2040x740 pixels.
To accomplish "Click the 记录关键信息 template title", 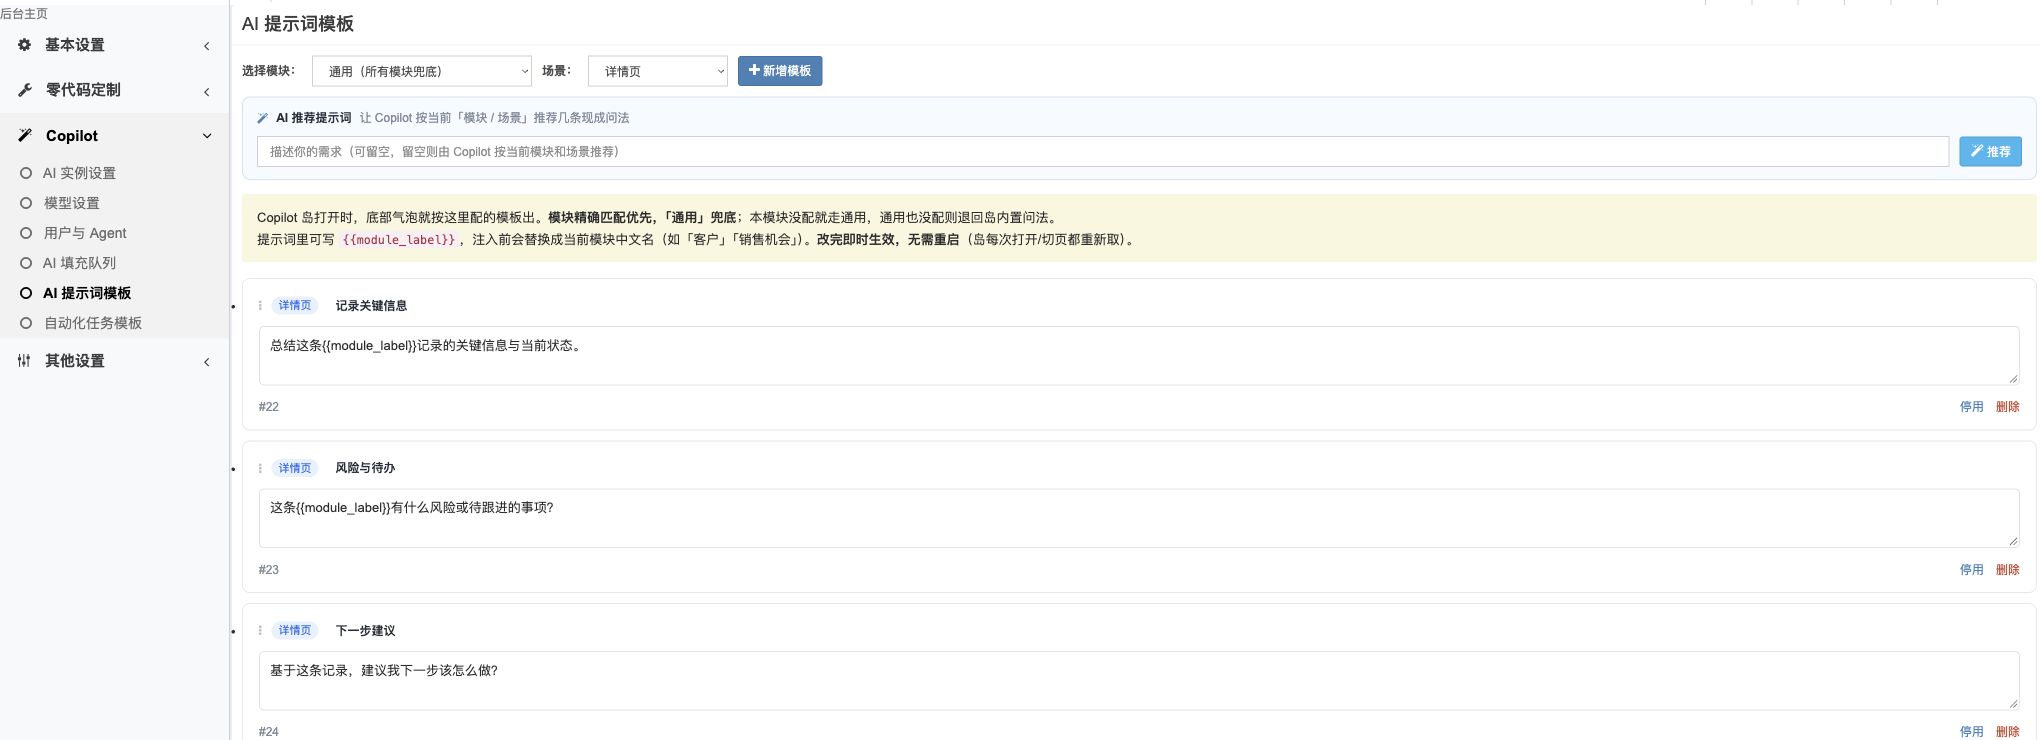I will 371,306.
